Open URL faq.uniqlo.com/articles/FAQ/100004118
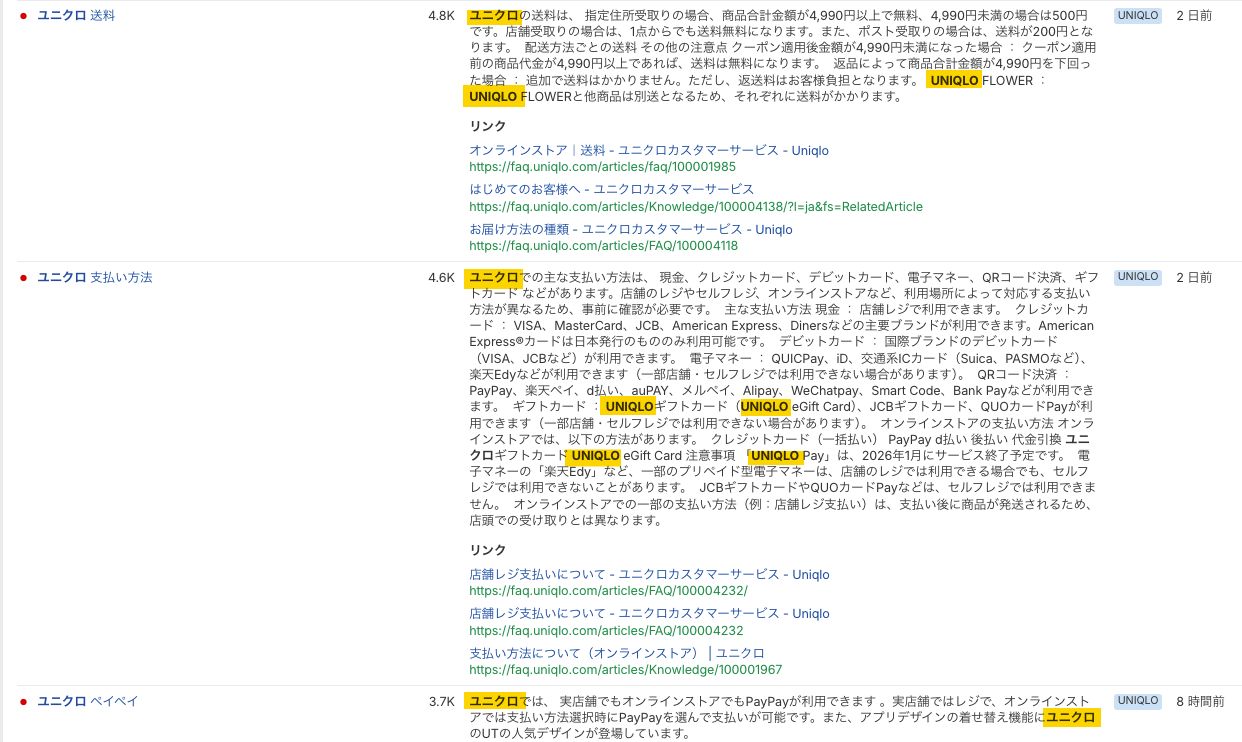Image resolution: width=1242 pixels, height=742 pixels. tap(604, 246)
